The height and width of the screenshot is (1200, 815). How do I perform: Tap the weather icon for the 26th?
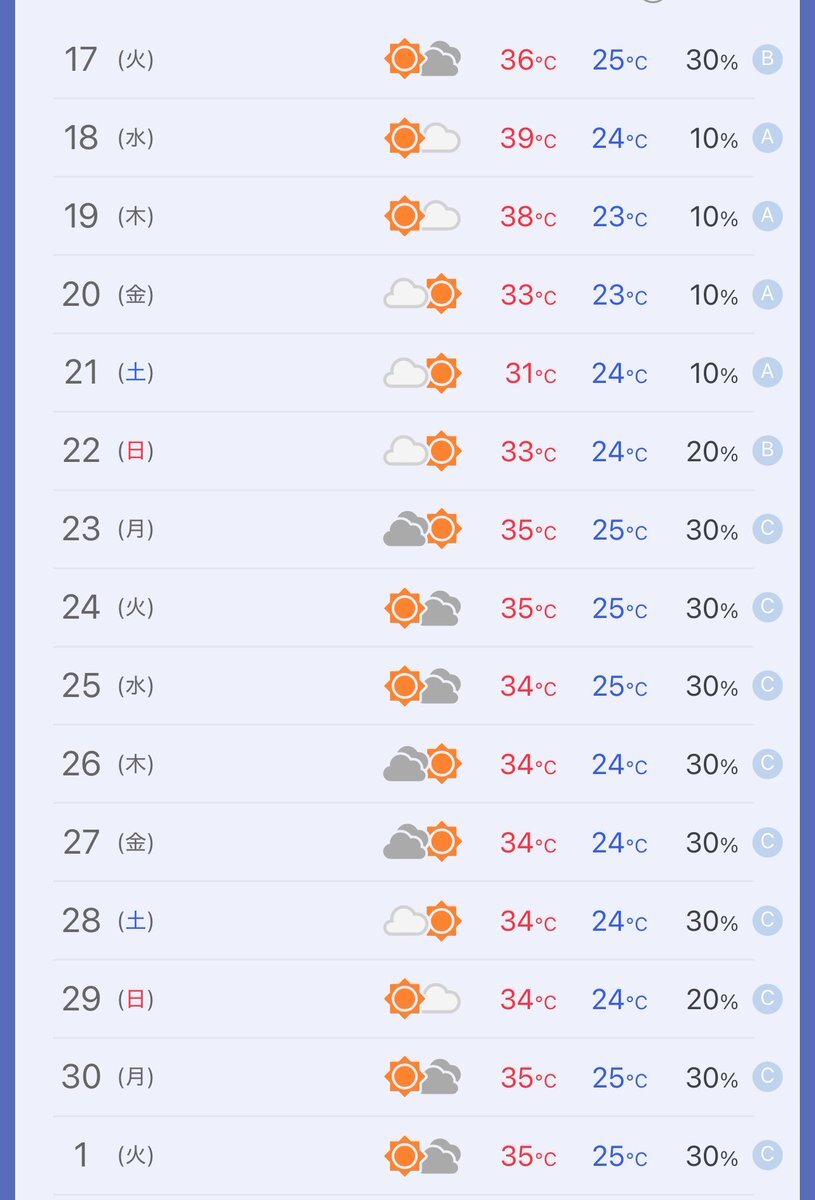tap(422, 764)
